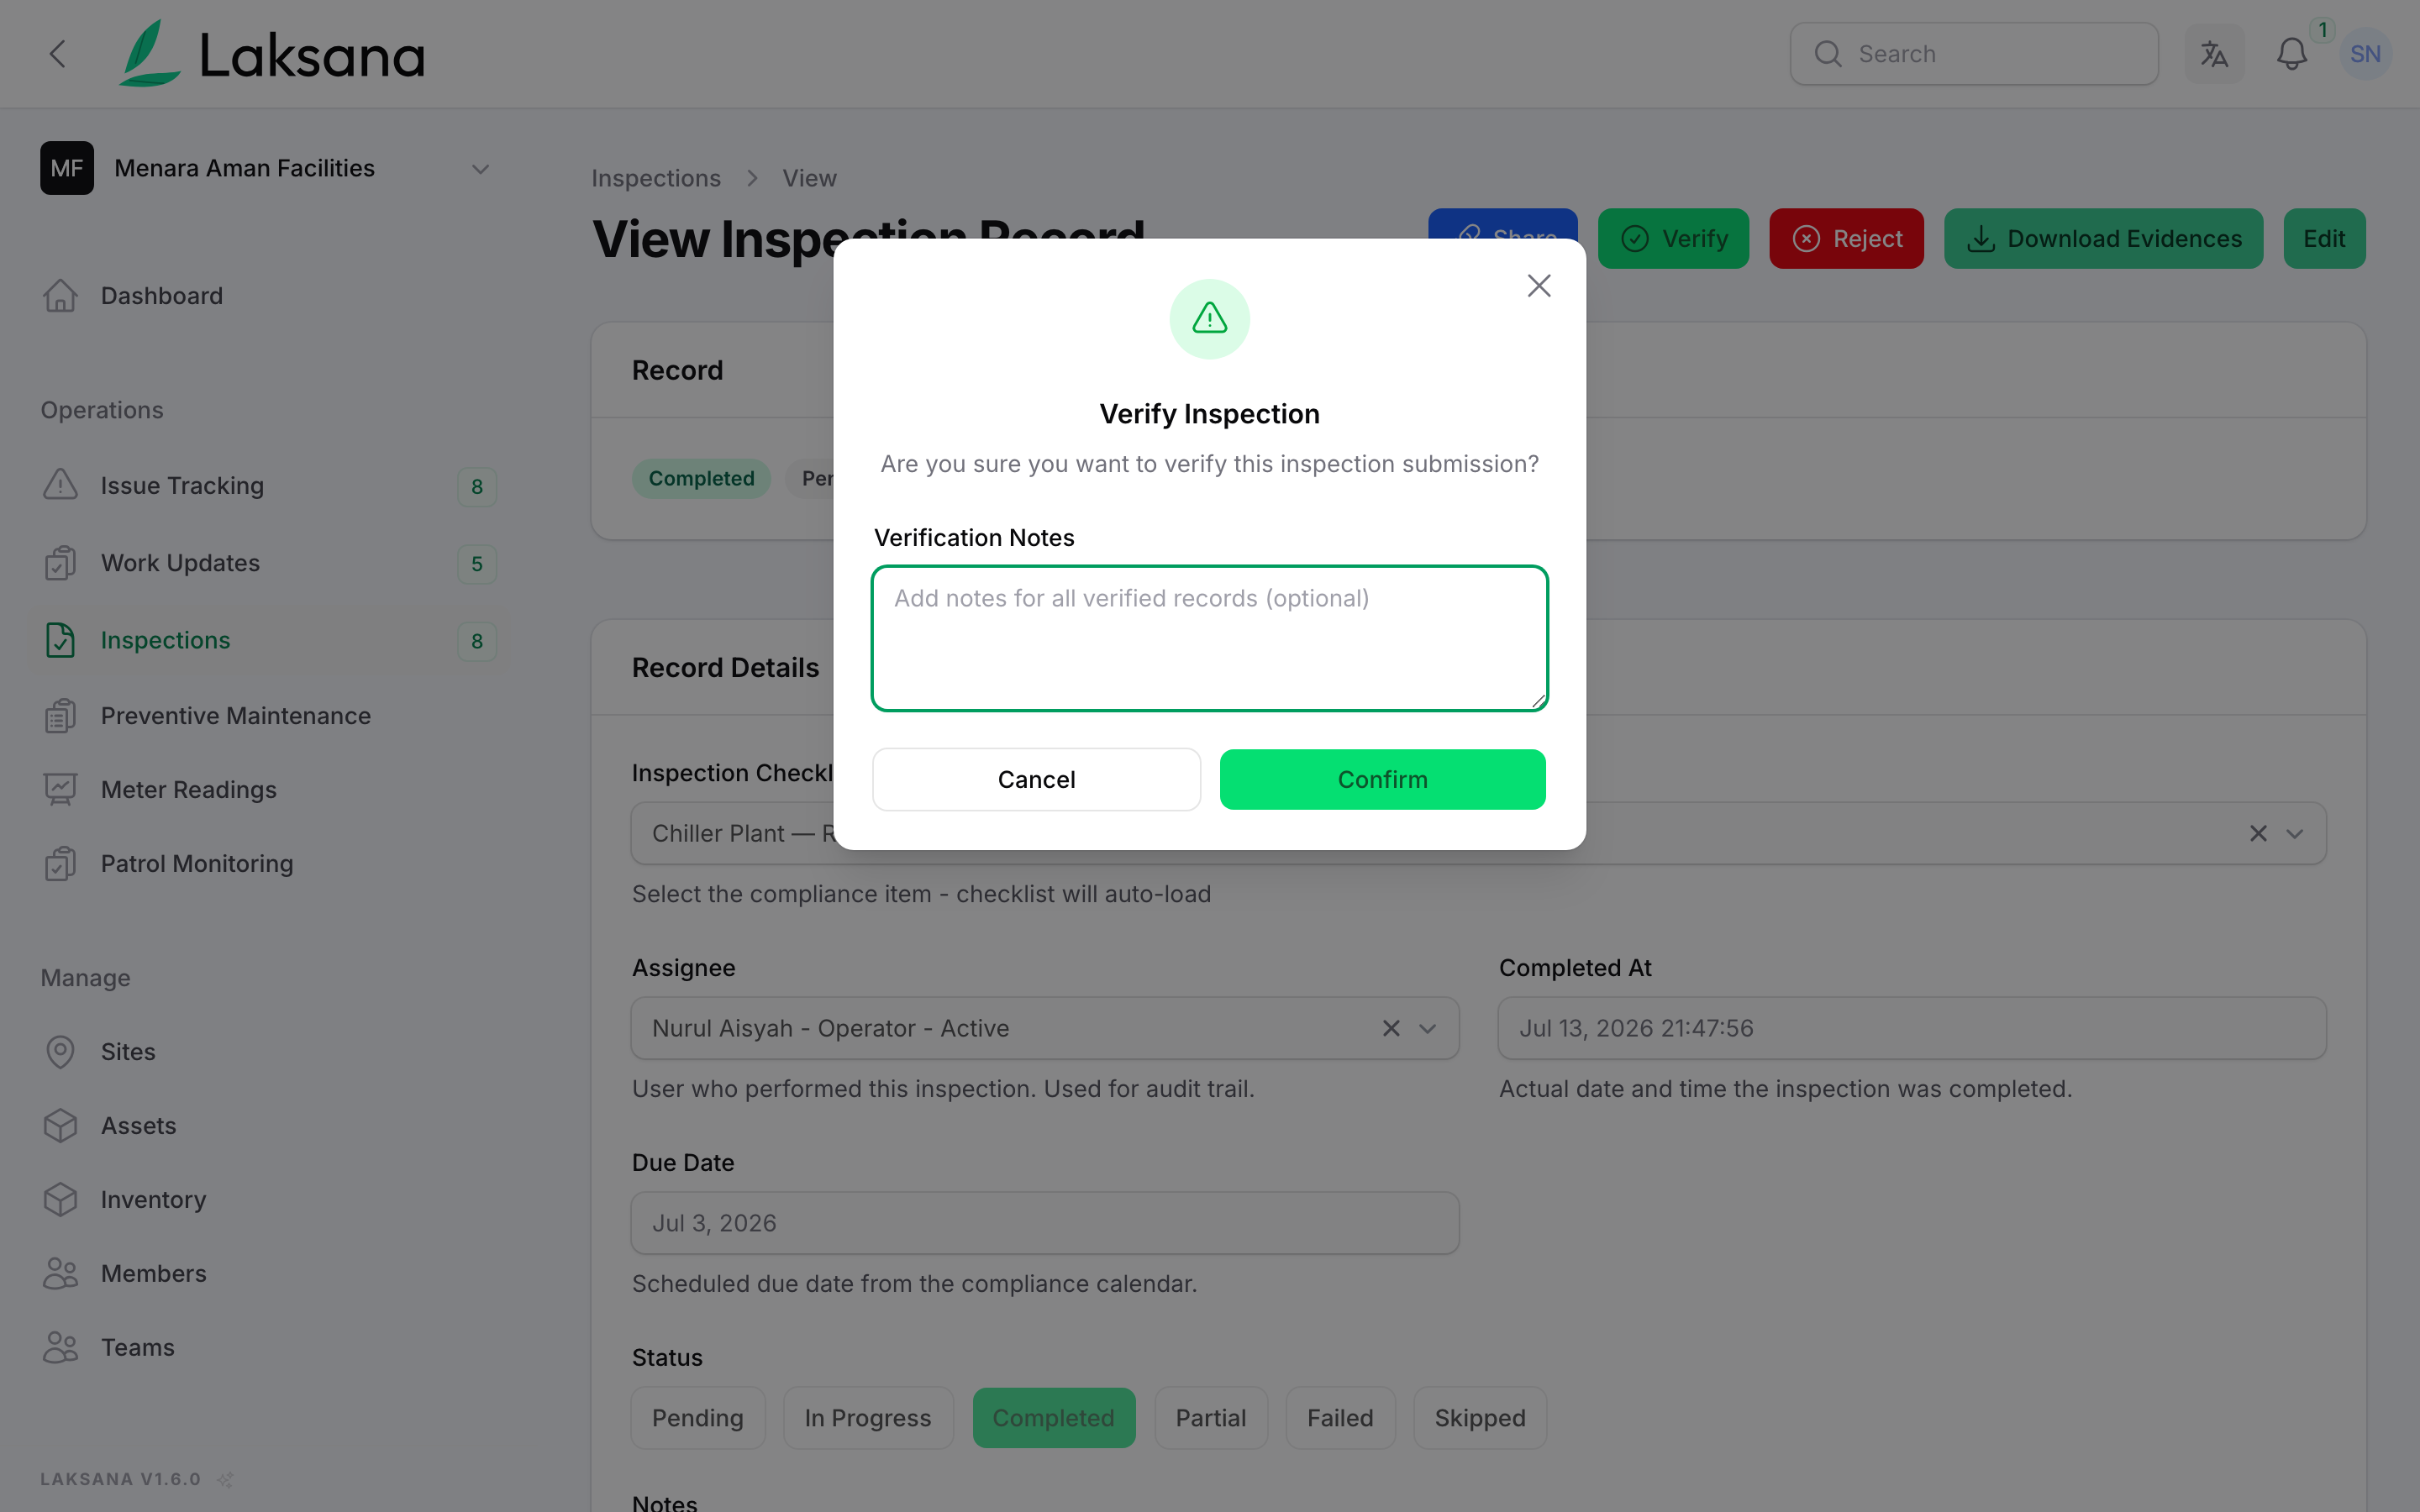
Task: Open the language translate icon
Action: coord(2214,54)
